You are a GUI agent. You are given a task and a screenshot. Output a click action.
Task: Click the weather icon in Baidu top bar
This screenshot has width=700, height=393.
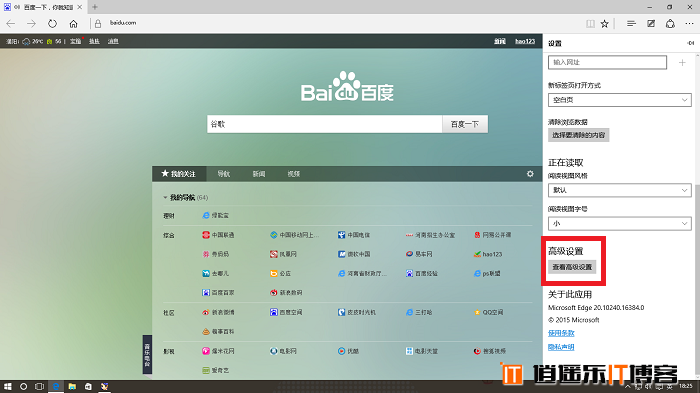point(26,42)
